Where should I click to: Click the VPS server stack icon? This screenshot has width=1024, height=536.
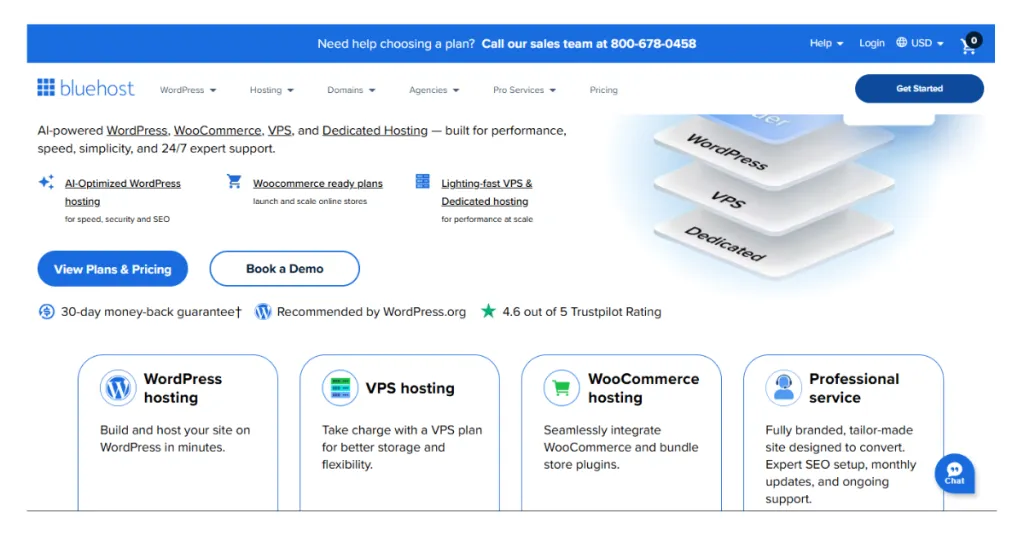point(423,181)
